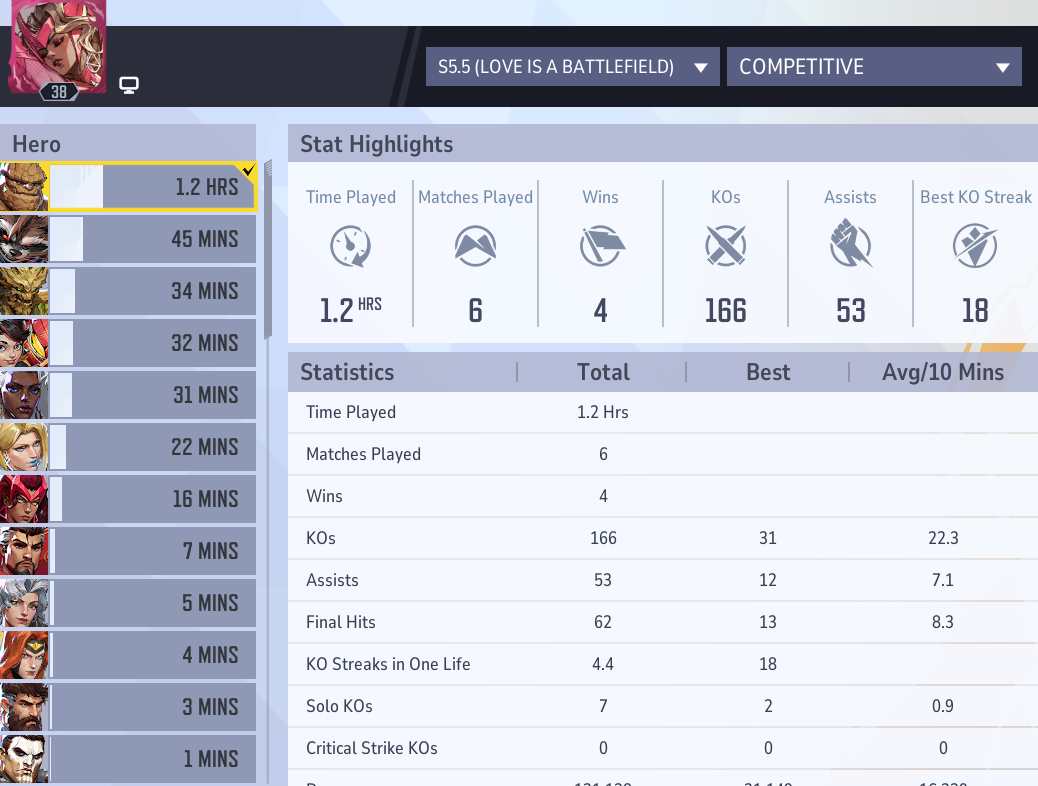This screenshot has width=1038, height=786.
Task: Click the Time Played value 1.2 Hrs in table
Action: (x=602, y=412)
